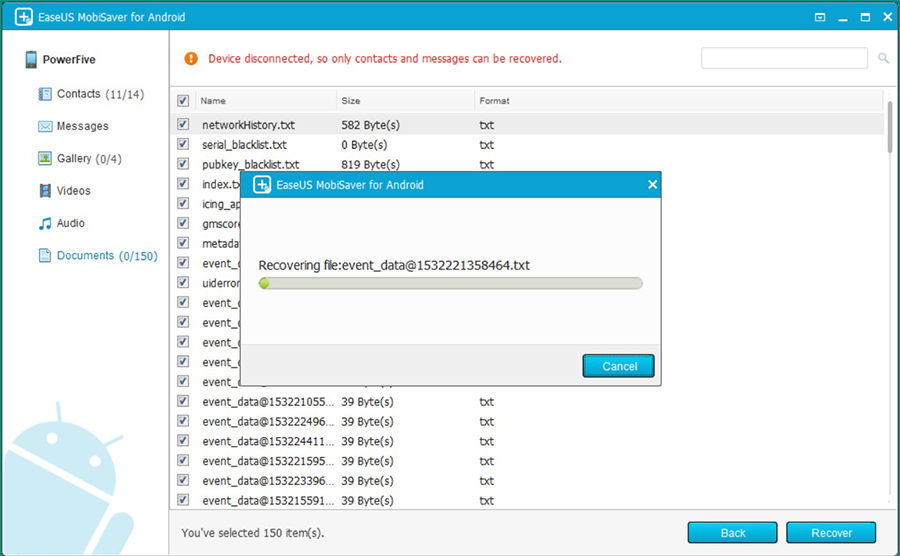
Task: Click the 819 Byte(s) size cell
Action: (371, 165)
